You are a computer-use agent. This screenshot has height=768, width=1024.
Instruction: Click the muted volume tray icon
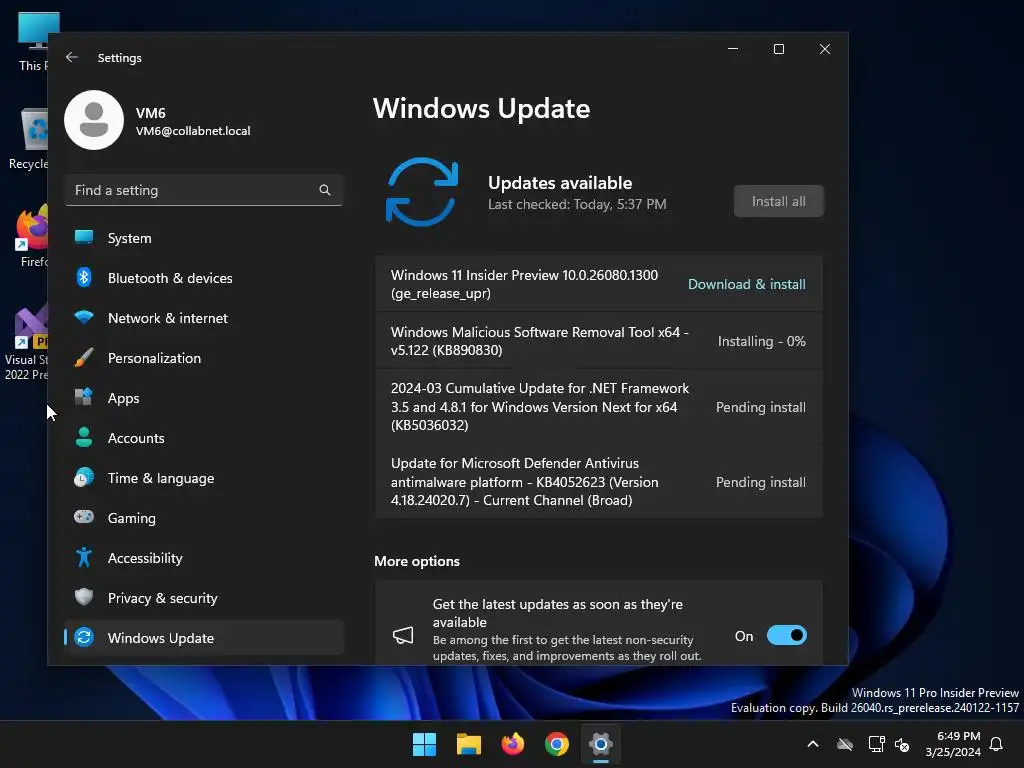coord(903,744)
